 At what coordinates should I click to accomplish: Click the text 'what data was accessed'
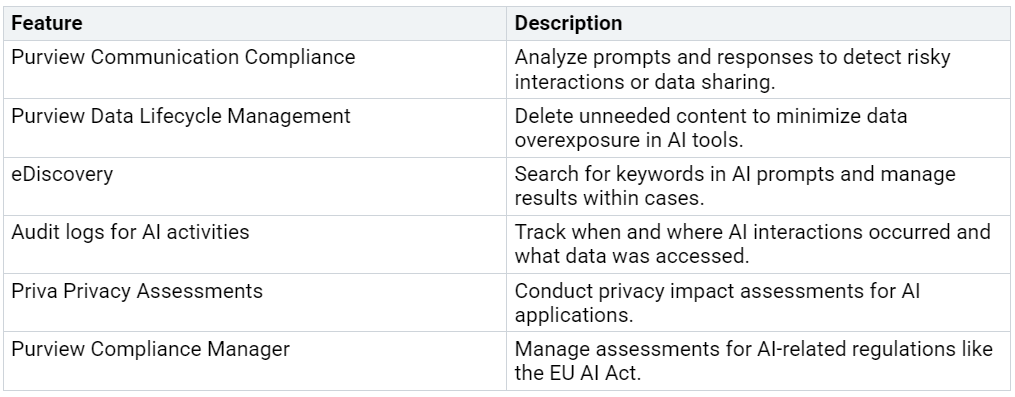tap(632, 256)
